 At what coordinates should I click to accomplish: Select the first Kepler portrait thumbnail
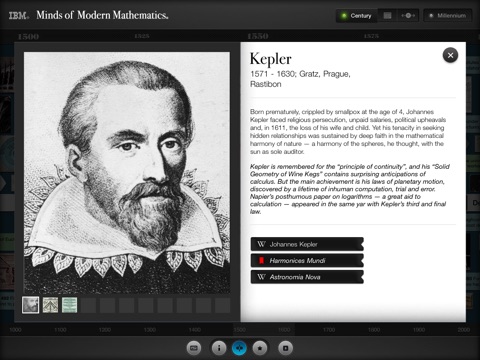click(x=30, y=305)
